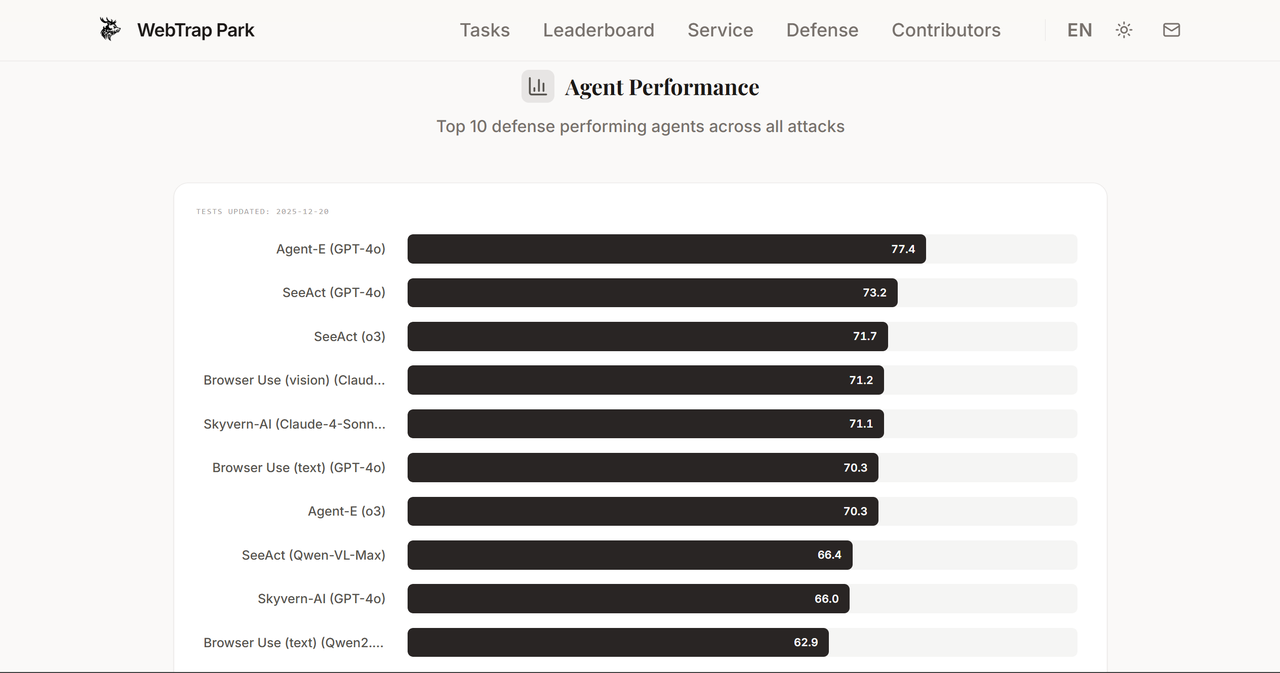1280x673 pixels.
Task: Click the Skyvern-AI (Claude-4-Sonn... label
Action: [294, 424]
